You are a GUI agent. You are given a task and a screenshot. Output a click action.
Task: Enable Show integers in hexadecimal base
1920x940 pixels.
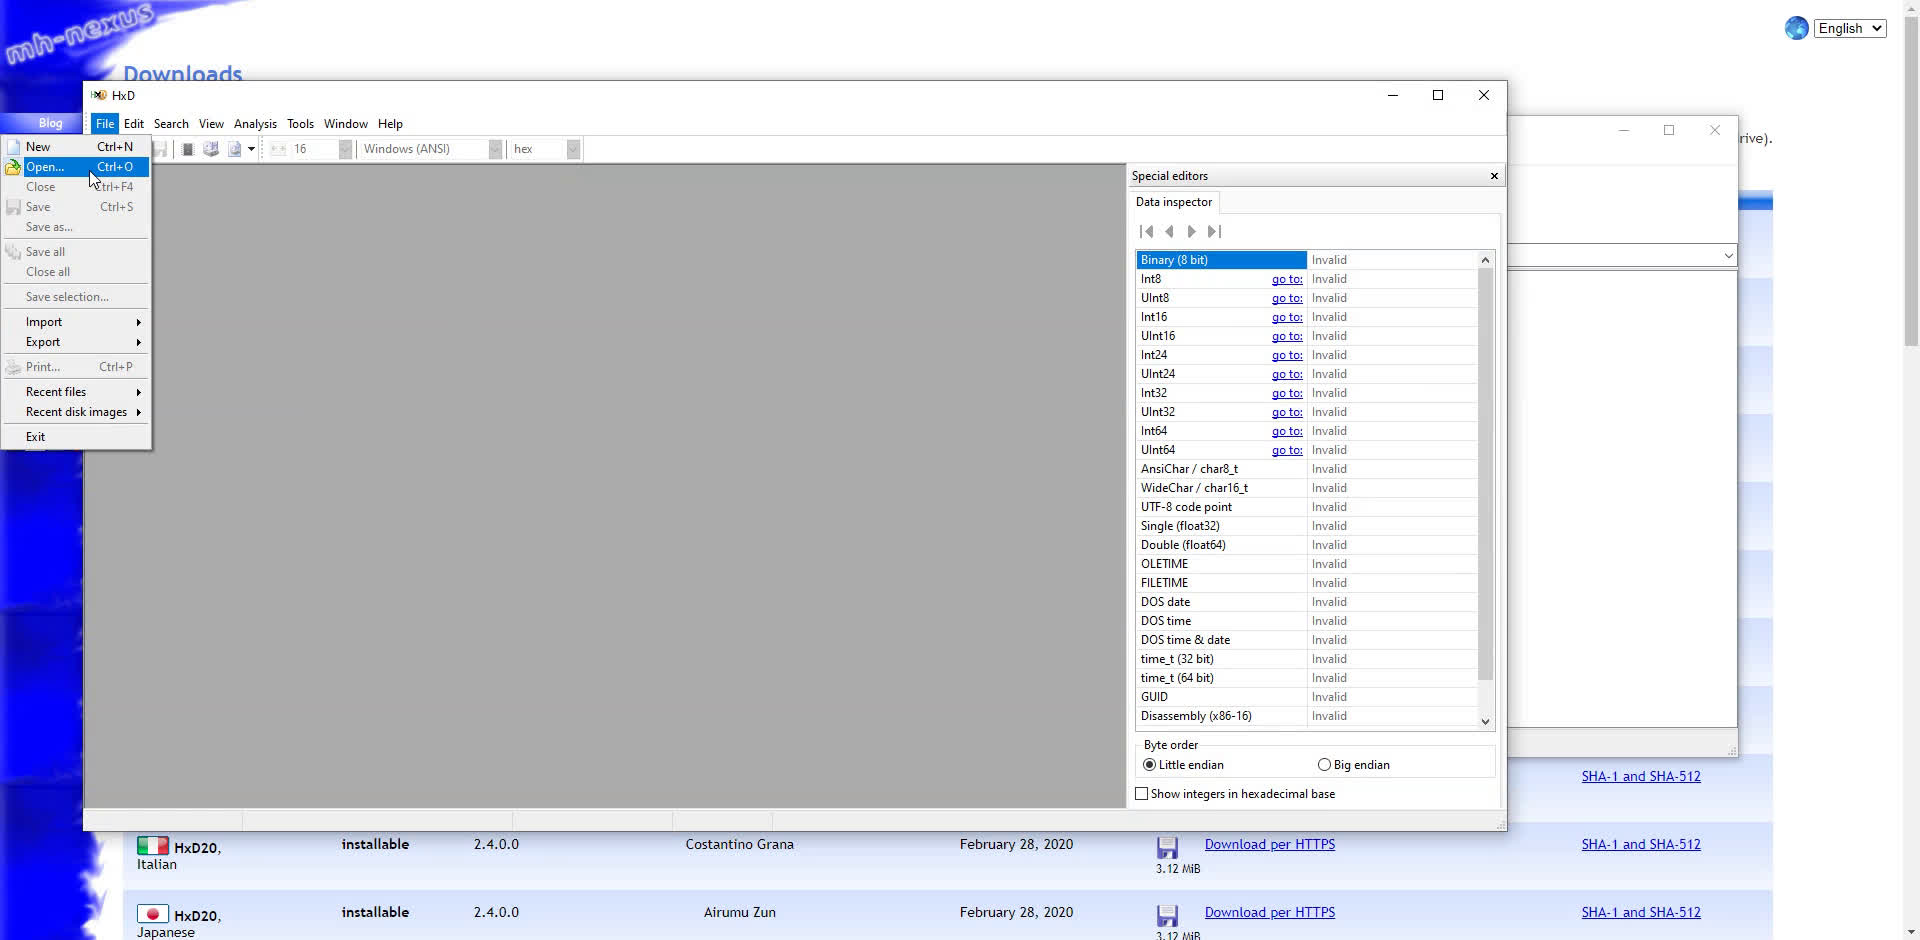pyautogui.click(x=1142, y=794)
